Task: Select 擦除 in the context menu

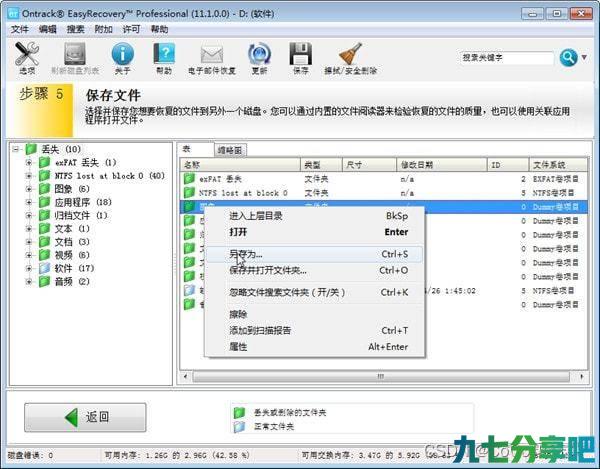Action: 315,314
